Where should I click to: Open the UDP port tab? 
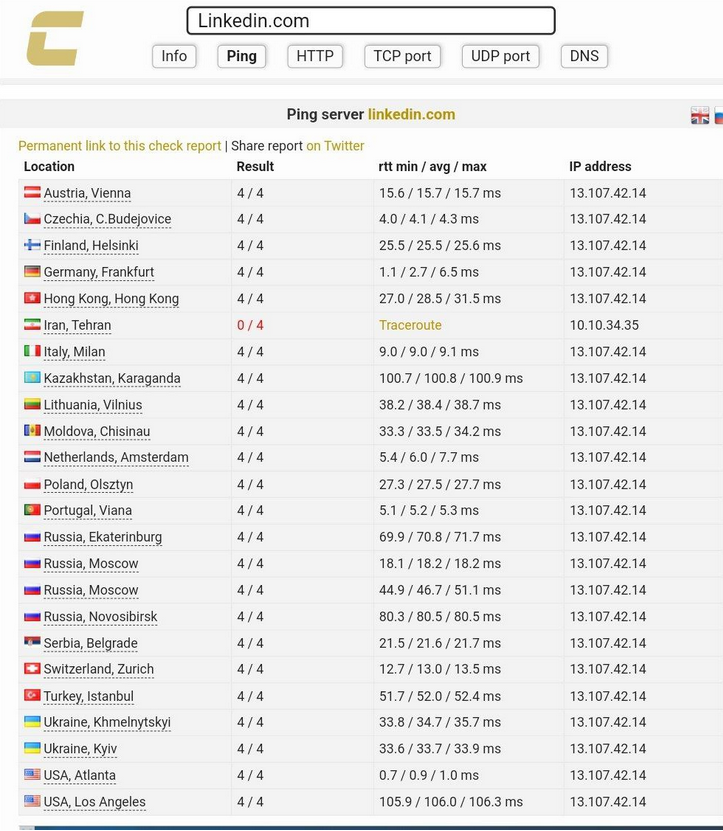(x=500, y=56)
